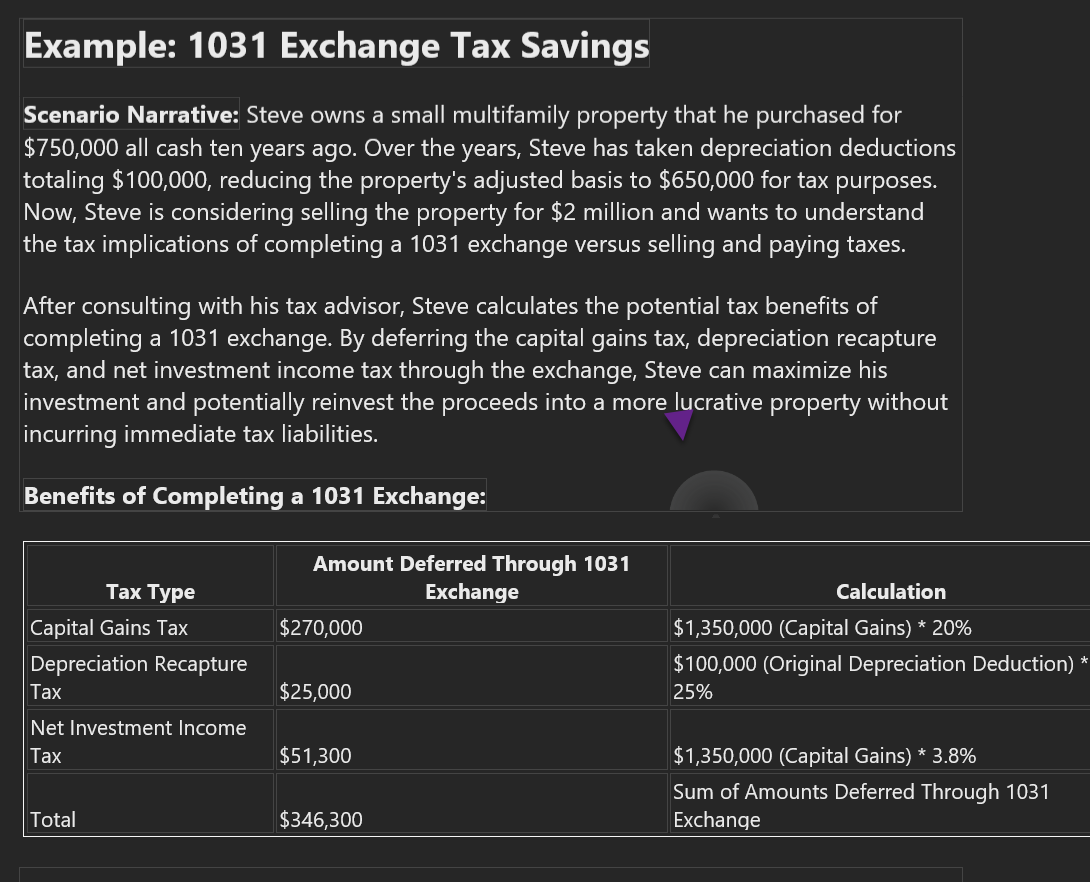The width and height of the screenshot is (1090, 882).
Task: Click the $270,000 amount cell
Action: coord(321,628)
